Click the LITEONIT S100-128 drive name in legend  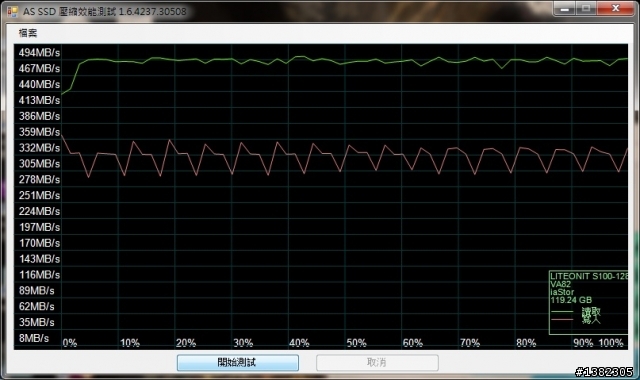point(589,276)
